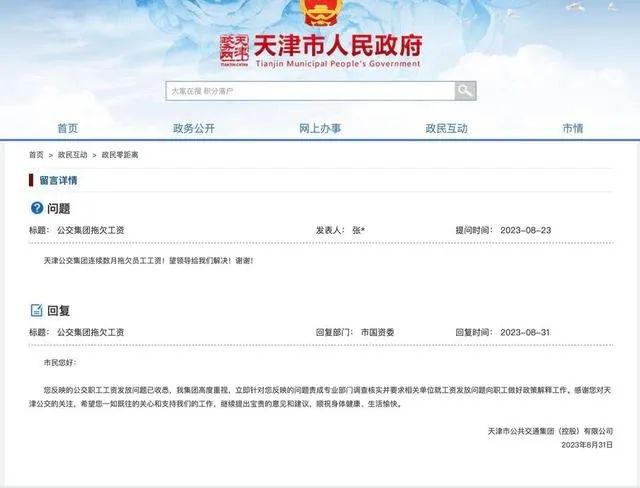Open the 市情 navigation tab
Image resolution: width=640 pixels, height=488 pixels.
tap(573, 129)
